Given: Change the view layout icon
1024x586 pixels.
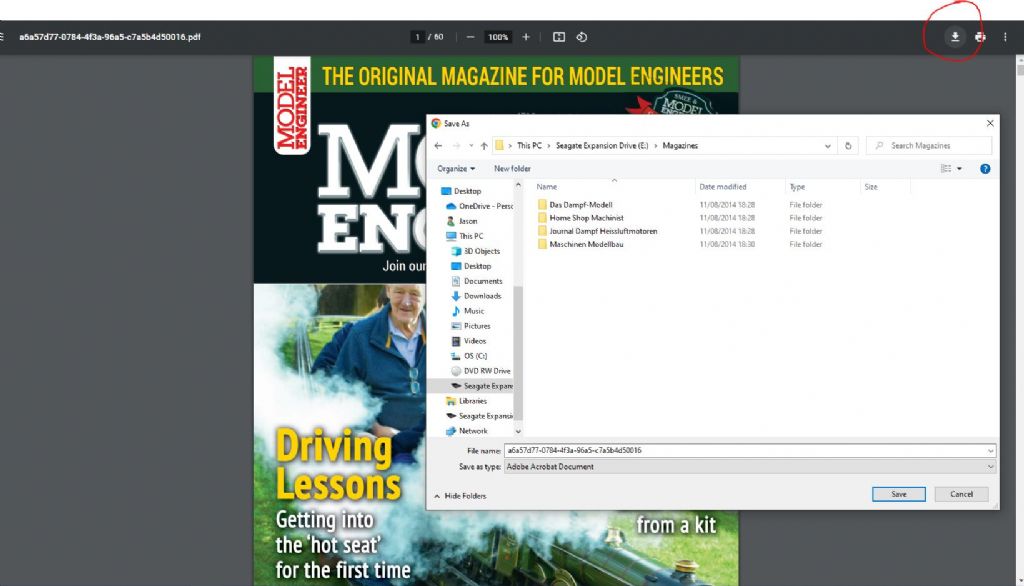Looking at the screenshot, I should (946, 169).
